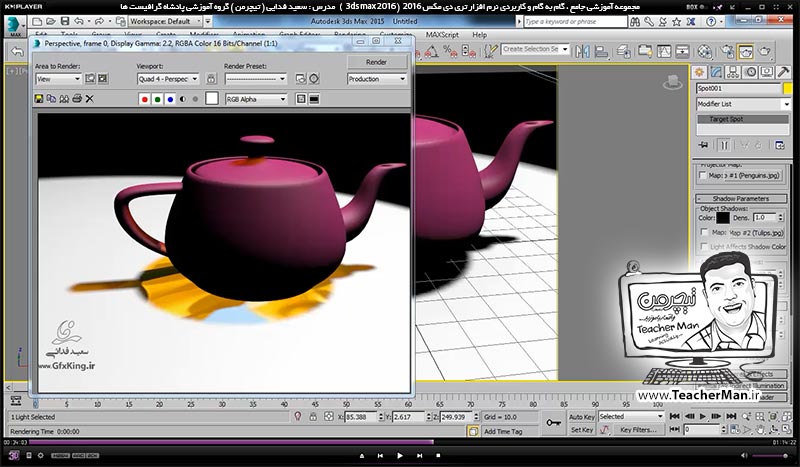The height and width of the screenshot is (467, 800).
Task: Click the Auto Region Selected icon
Action: coord(103,79)
